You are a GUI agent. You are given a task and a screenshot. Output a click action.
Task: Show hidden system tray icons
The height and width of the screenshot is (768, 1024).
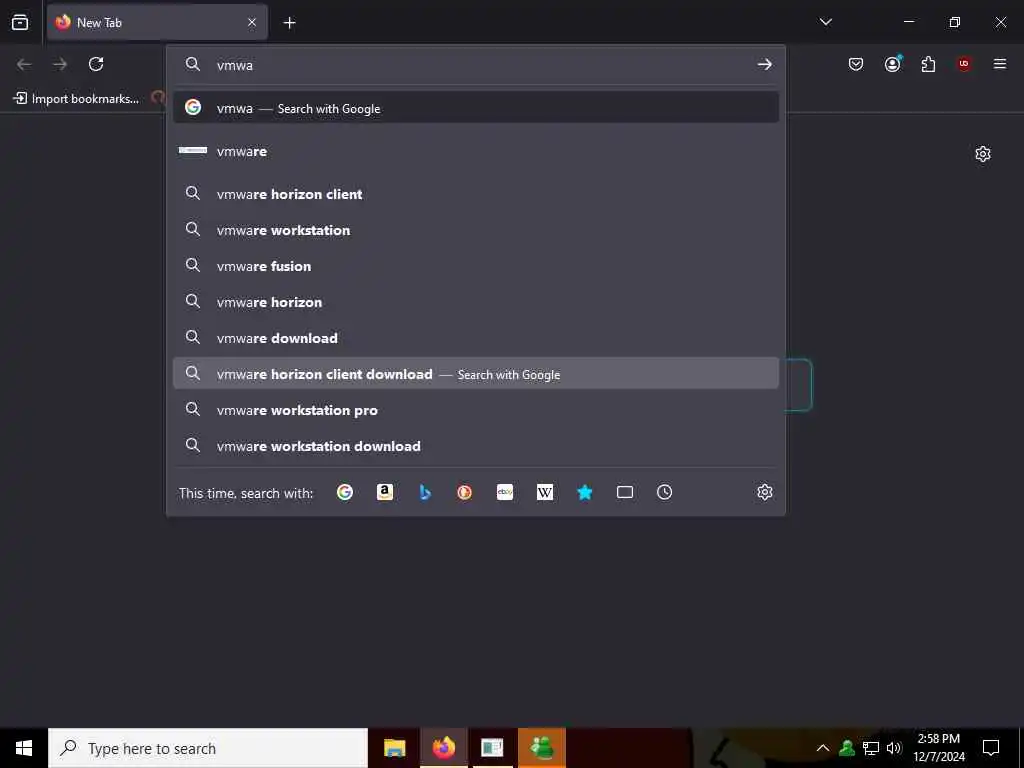tap(823, 748)
